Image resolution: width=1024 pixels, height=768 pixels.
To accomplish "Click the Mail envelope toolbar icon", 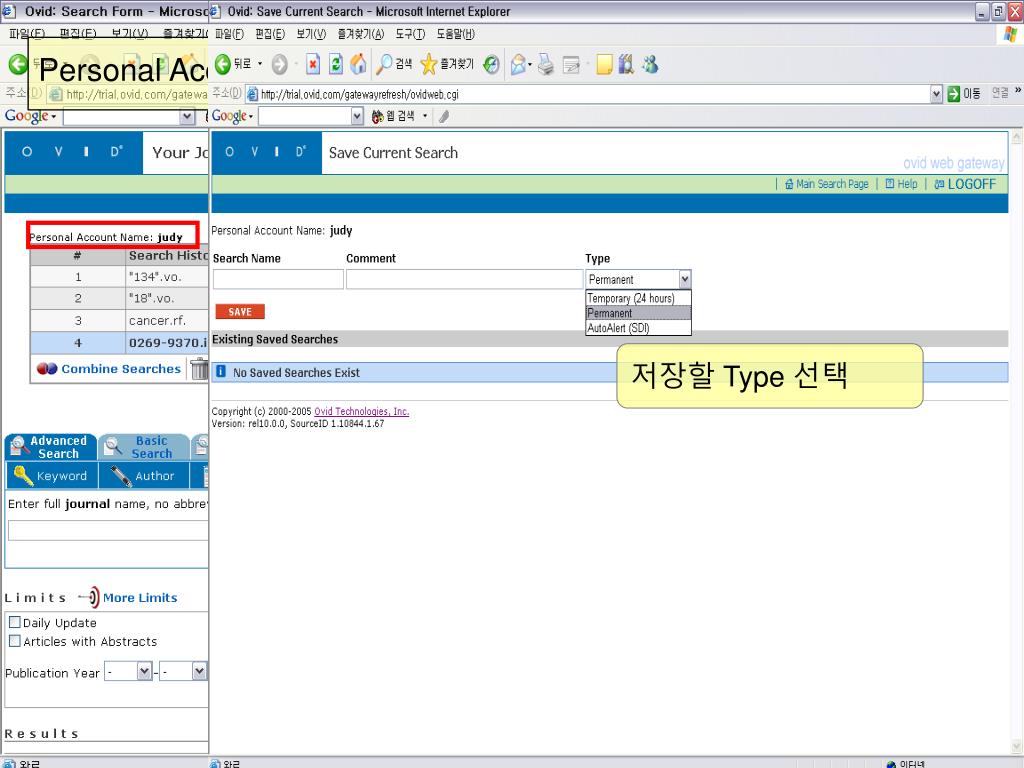I will point(520,64).
